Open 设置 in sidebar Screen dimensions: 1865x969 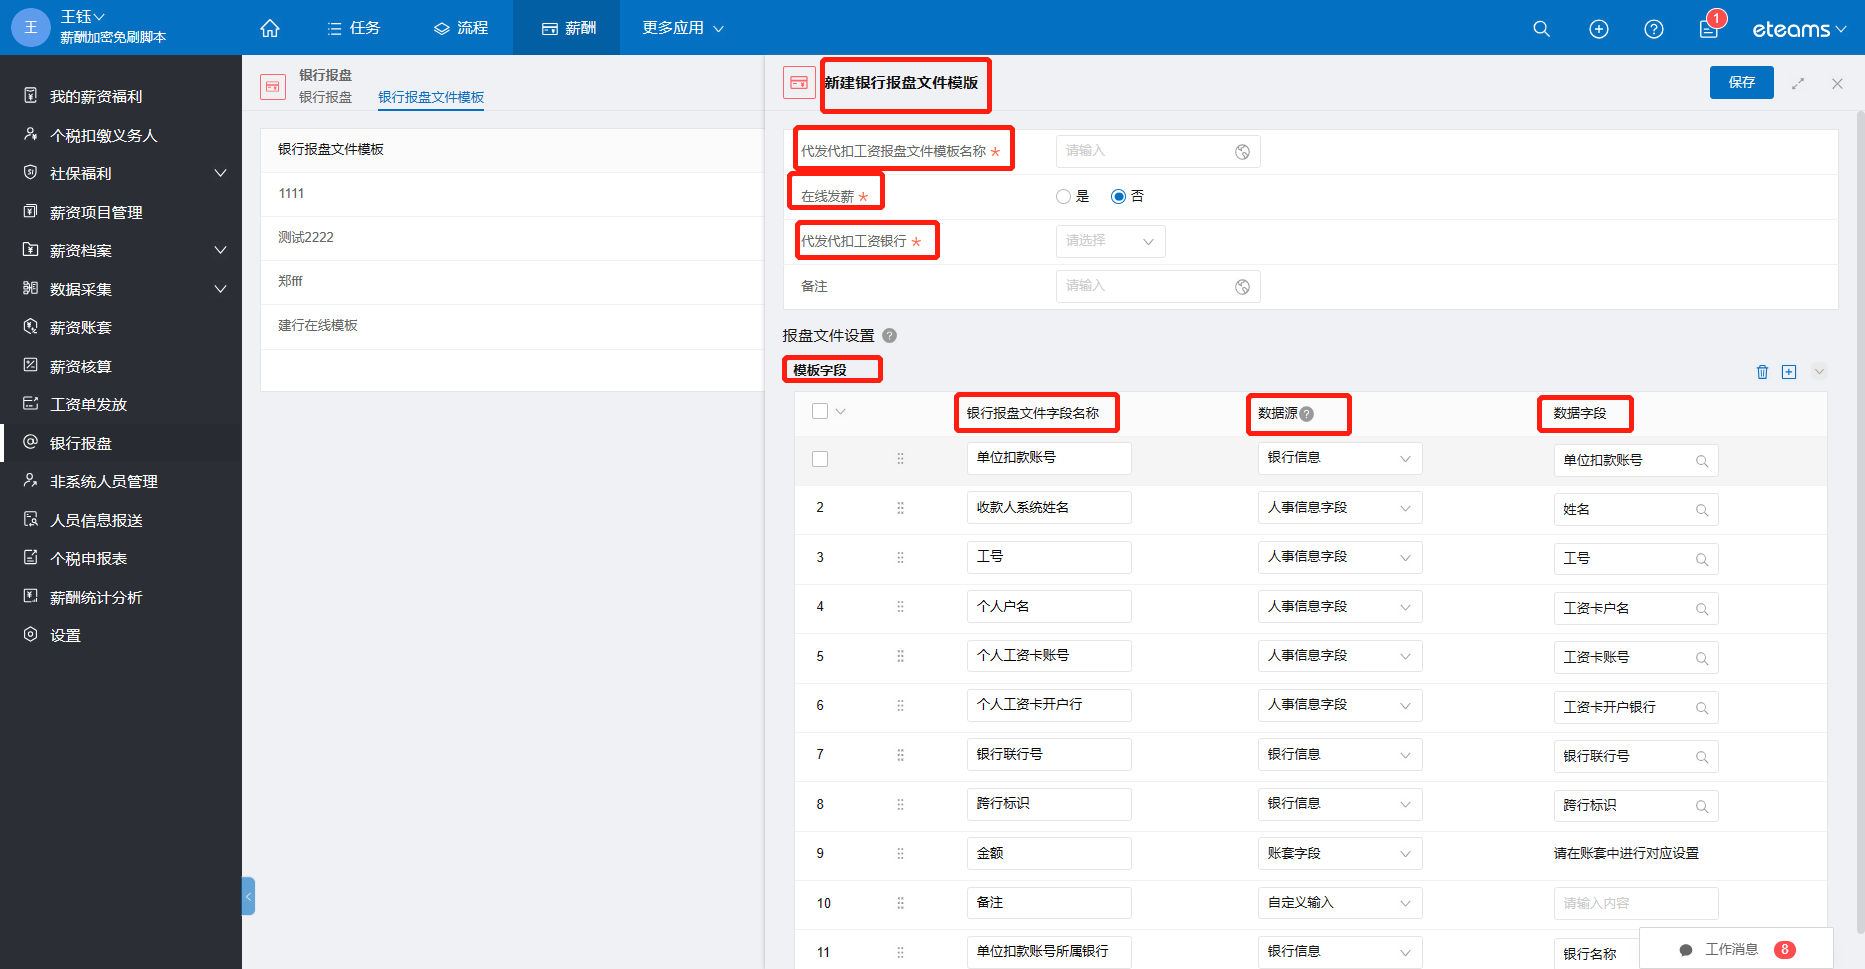coord(65,635)
